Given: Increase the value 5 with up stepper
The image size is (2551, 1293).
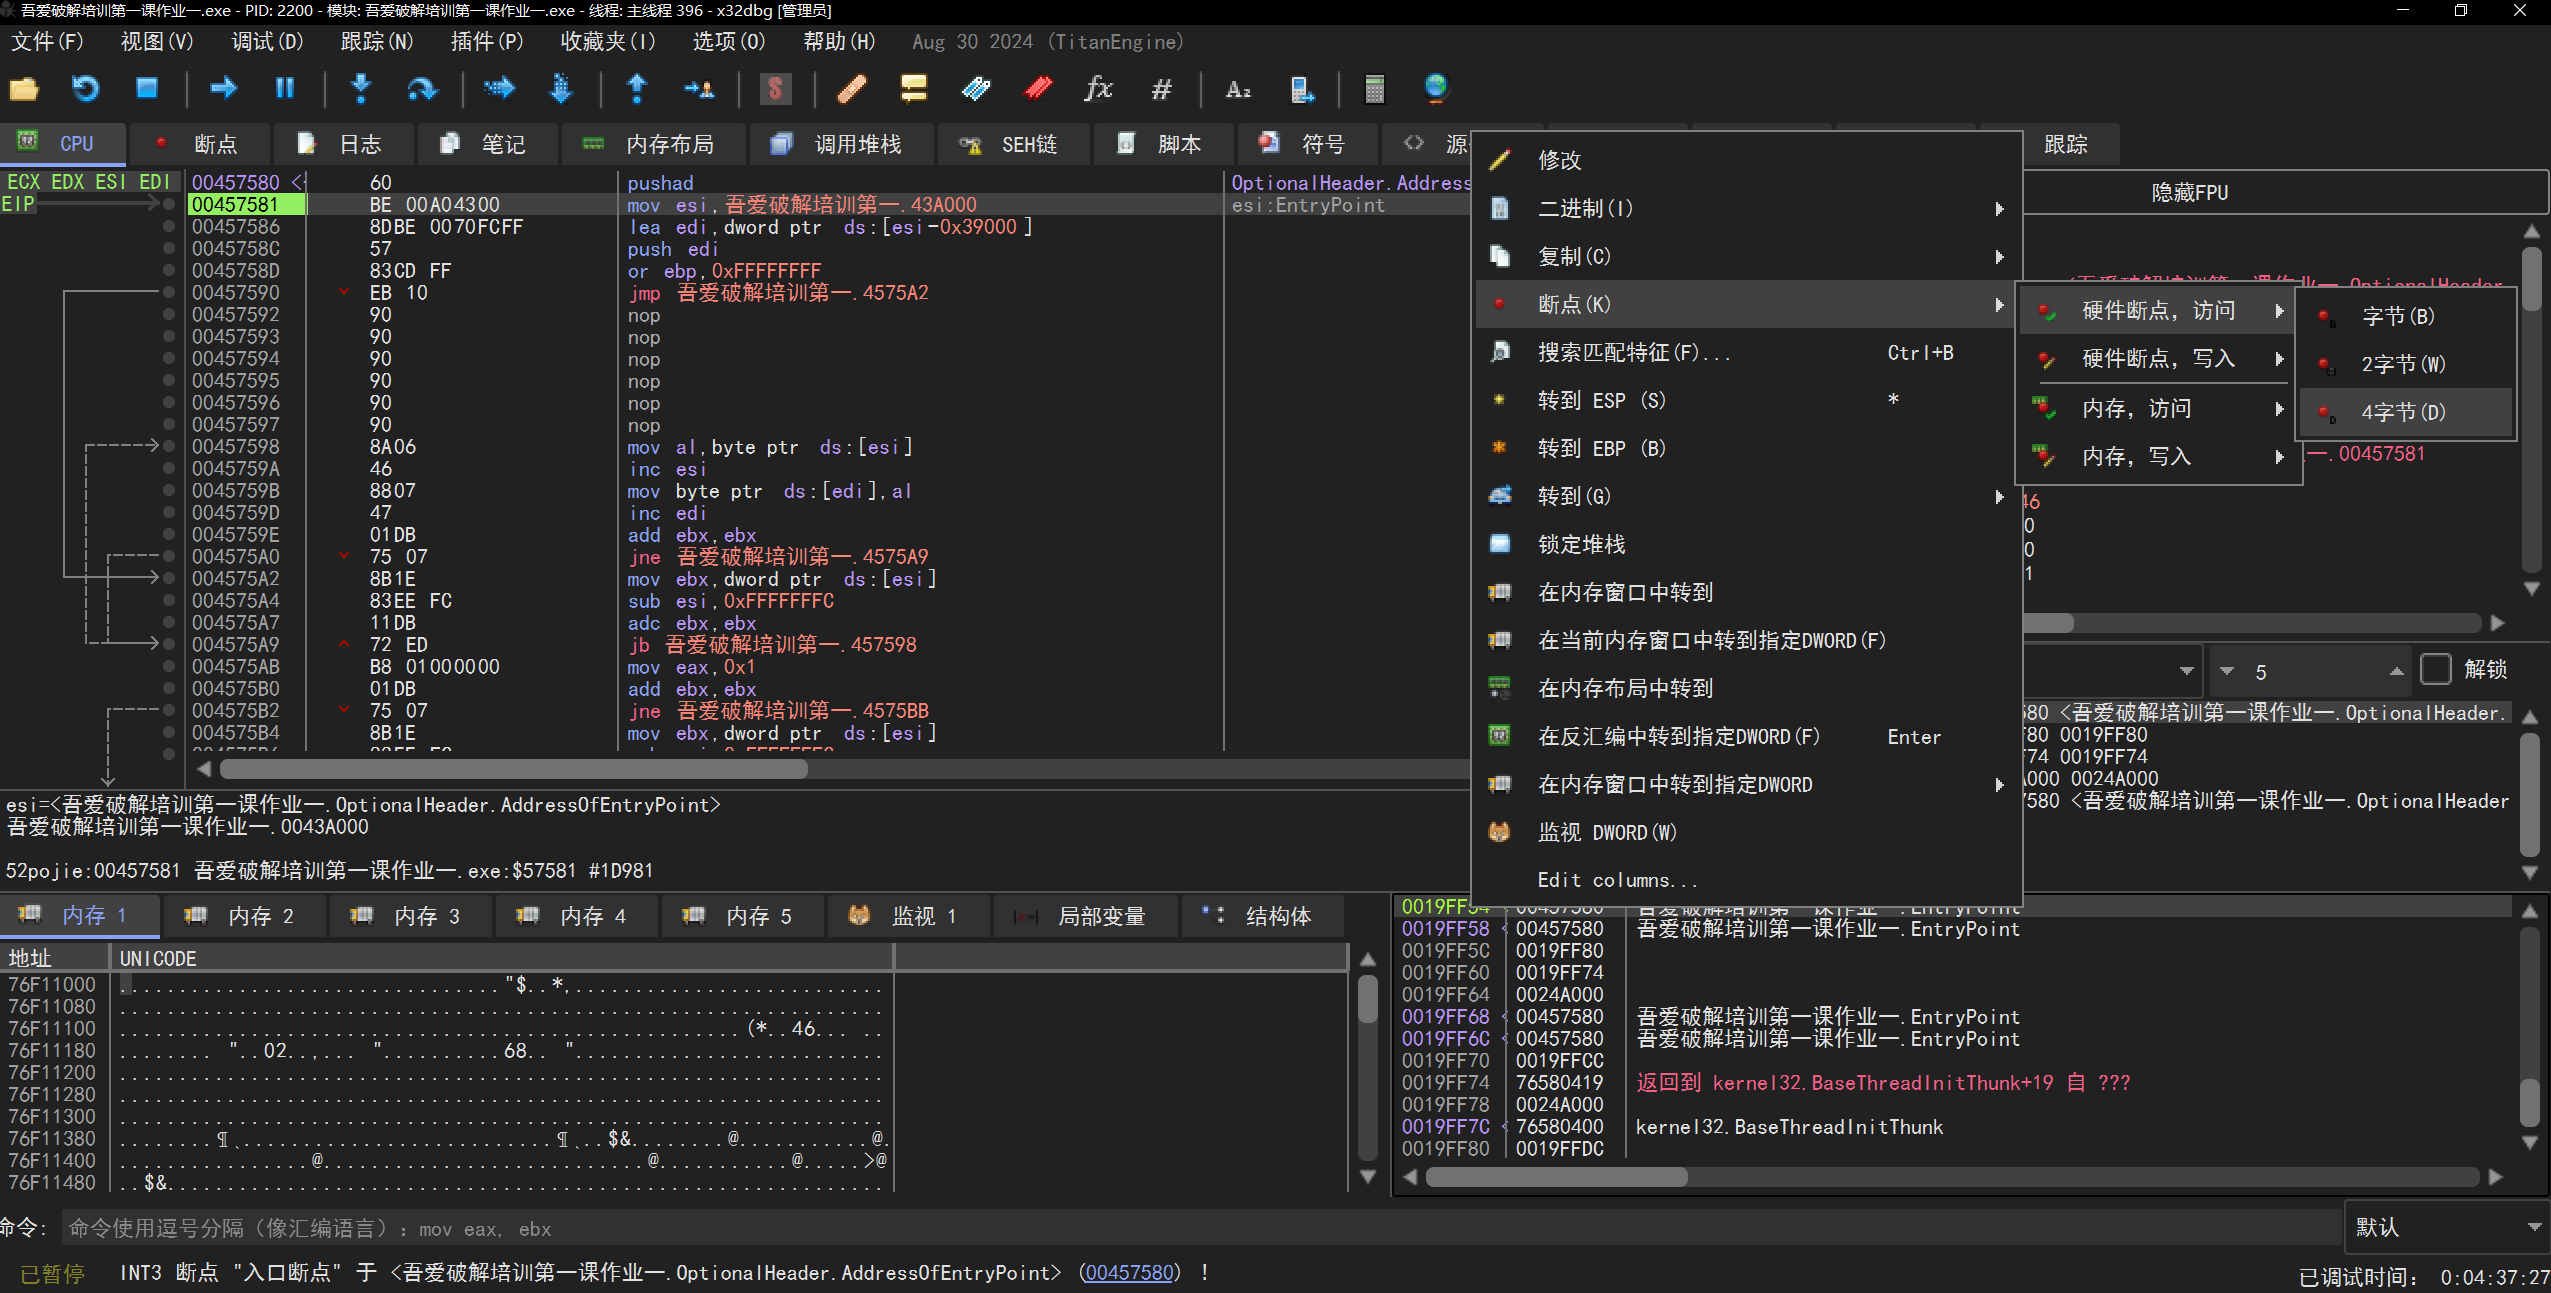Looking at the screenshot, I should (x=2396, y=671).
